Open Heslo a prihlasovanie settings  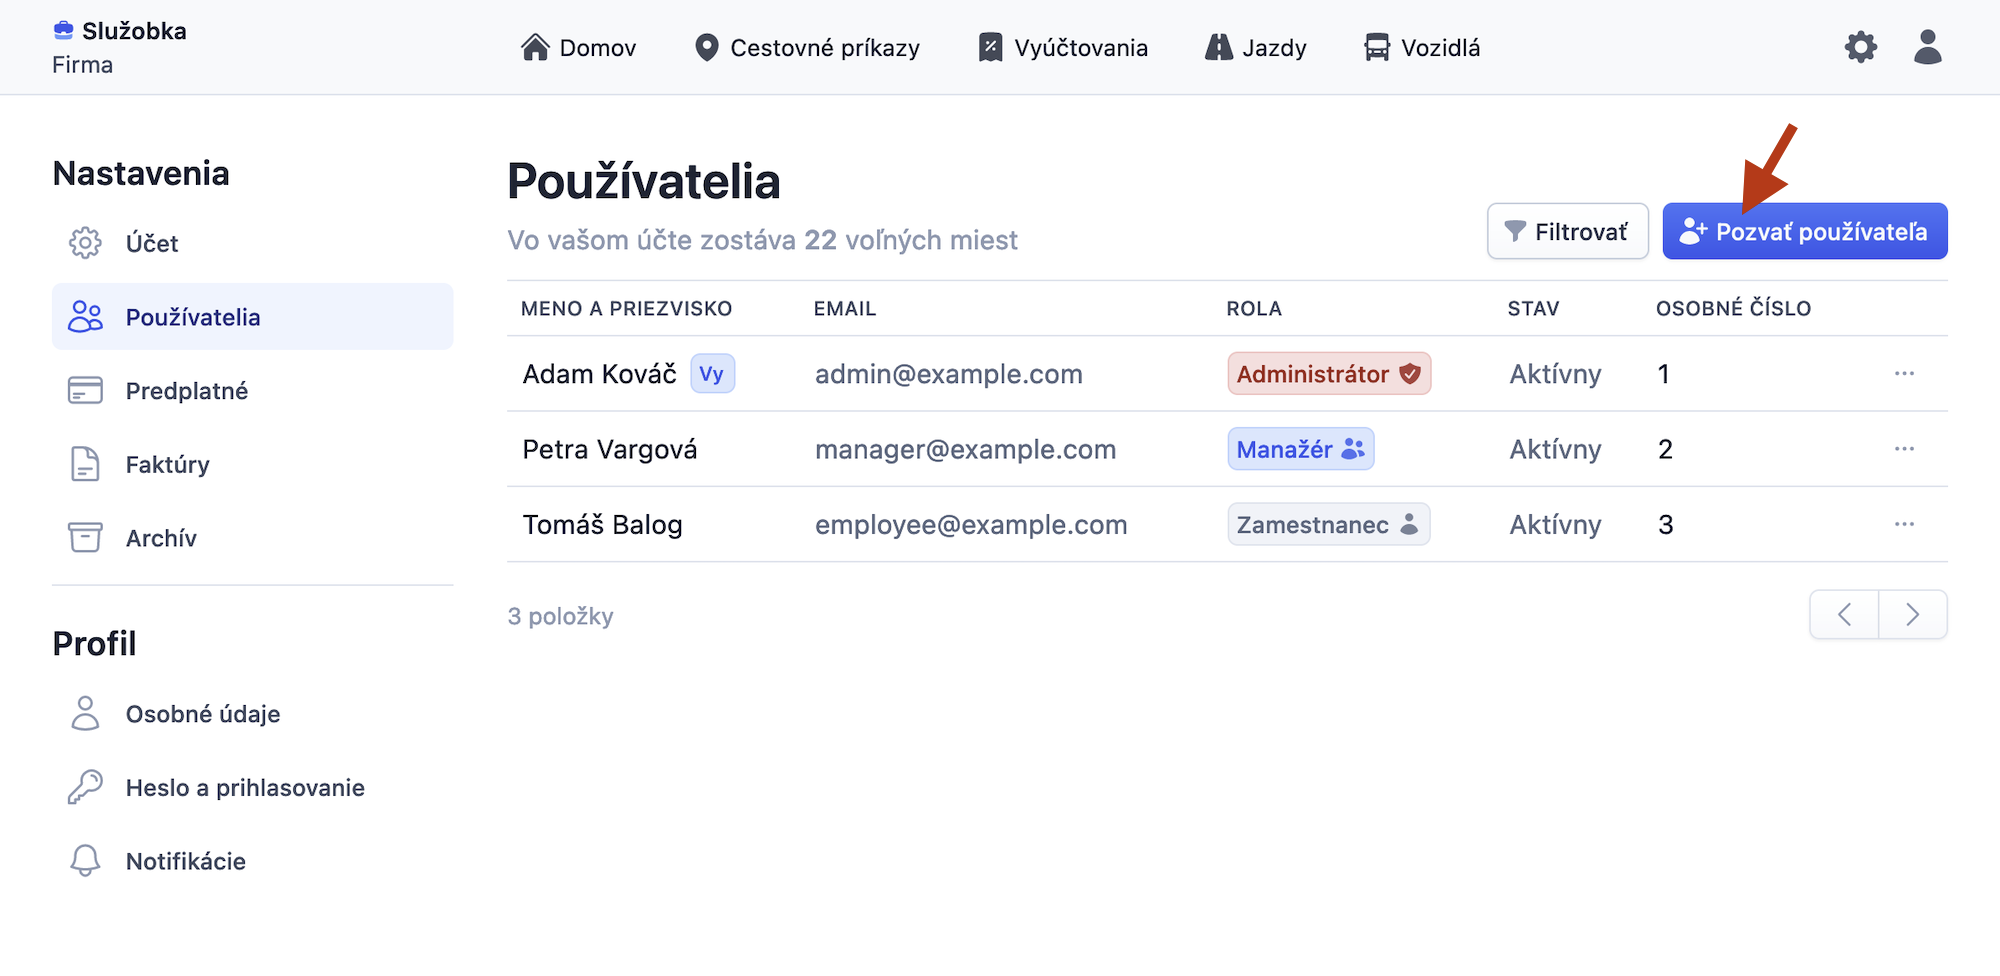244,787
